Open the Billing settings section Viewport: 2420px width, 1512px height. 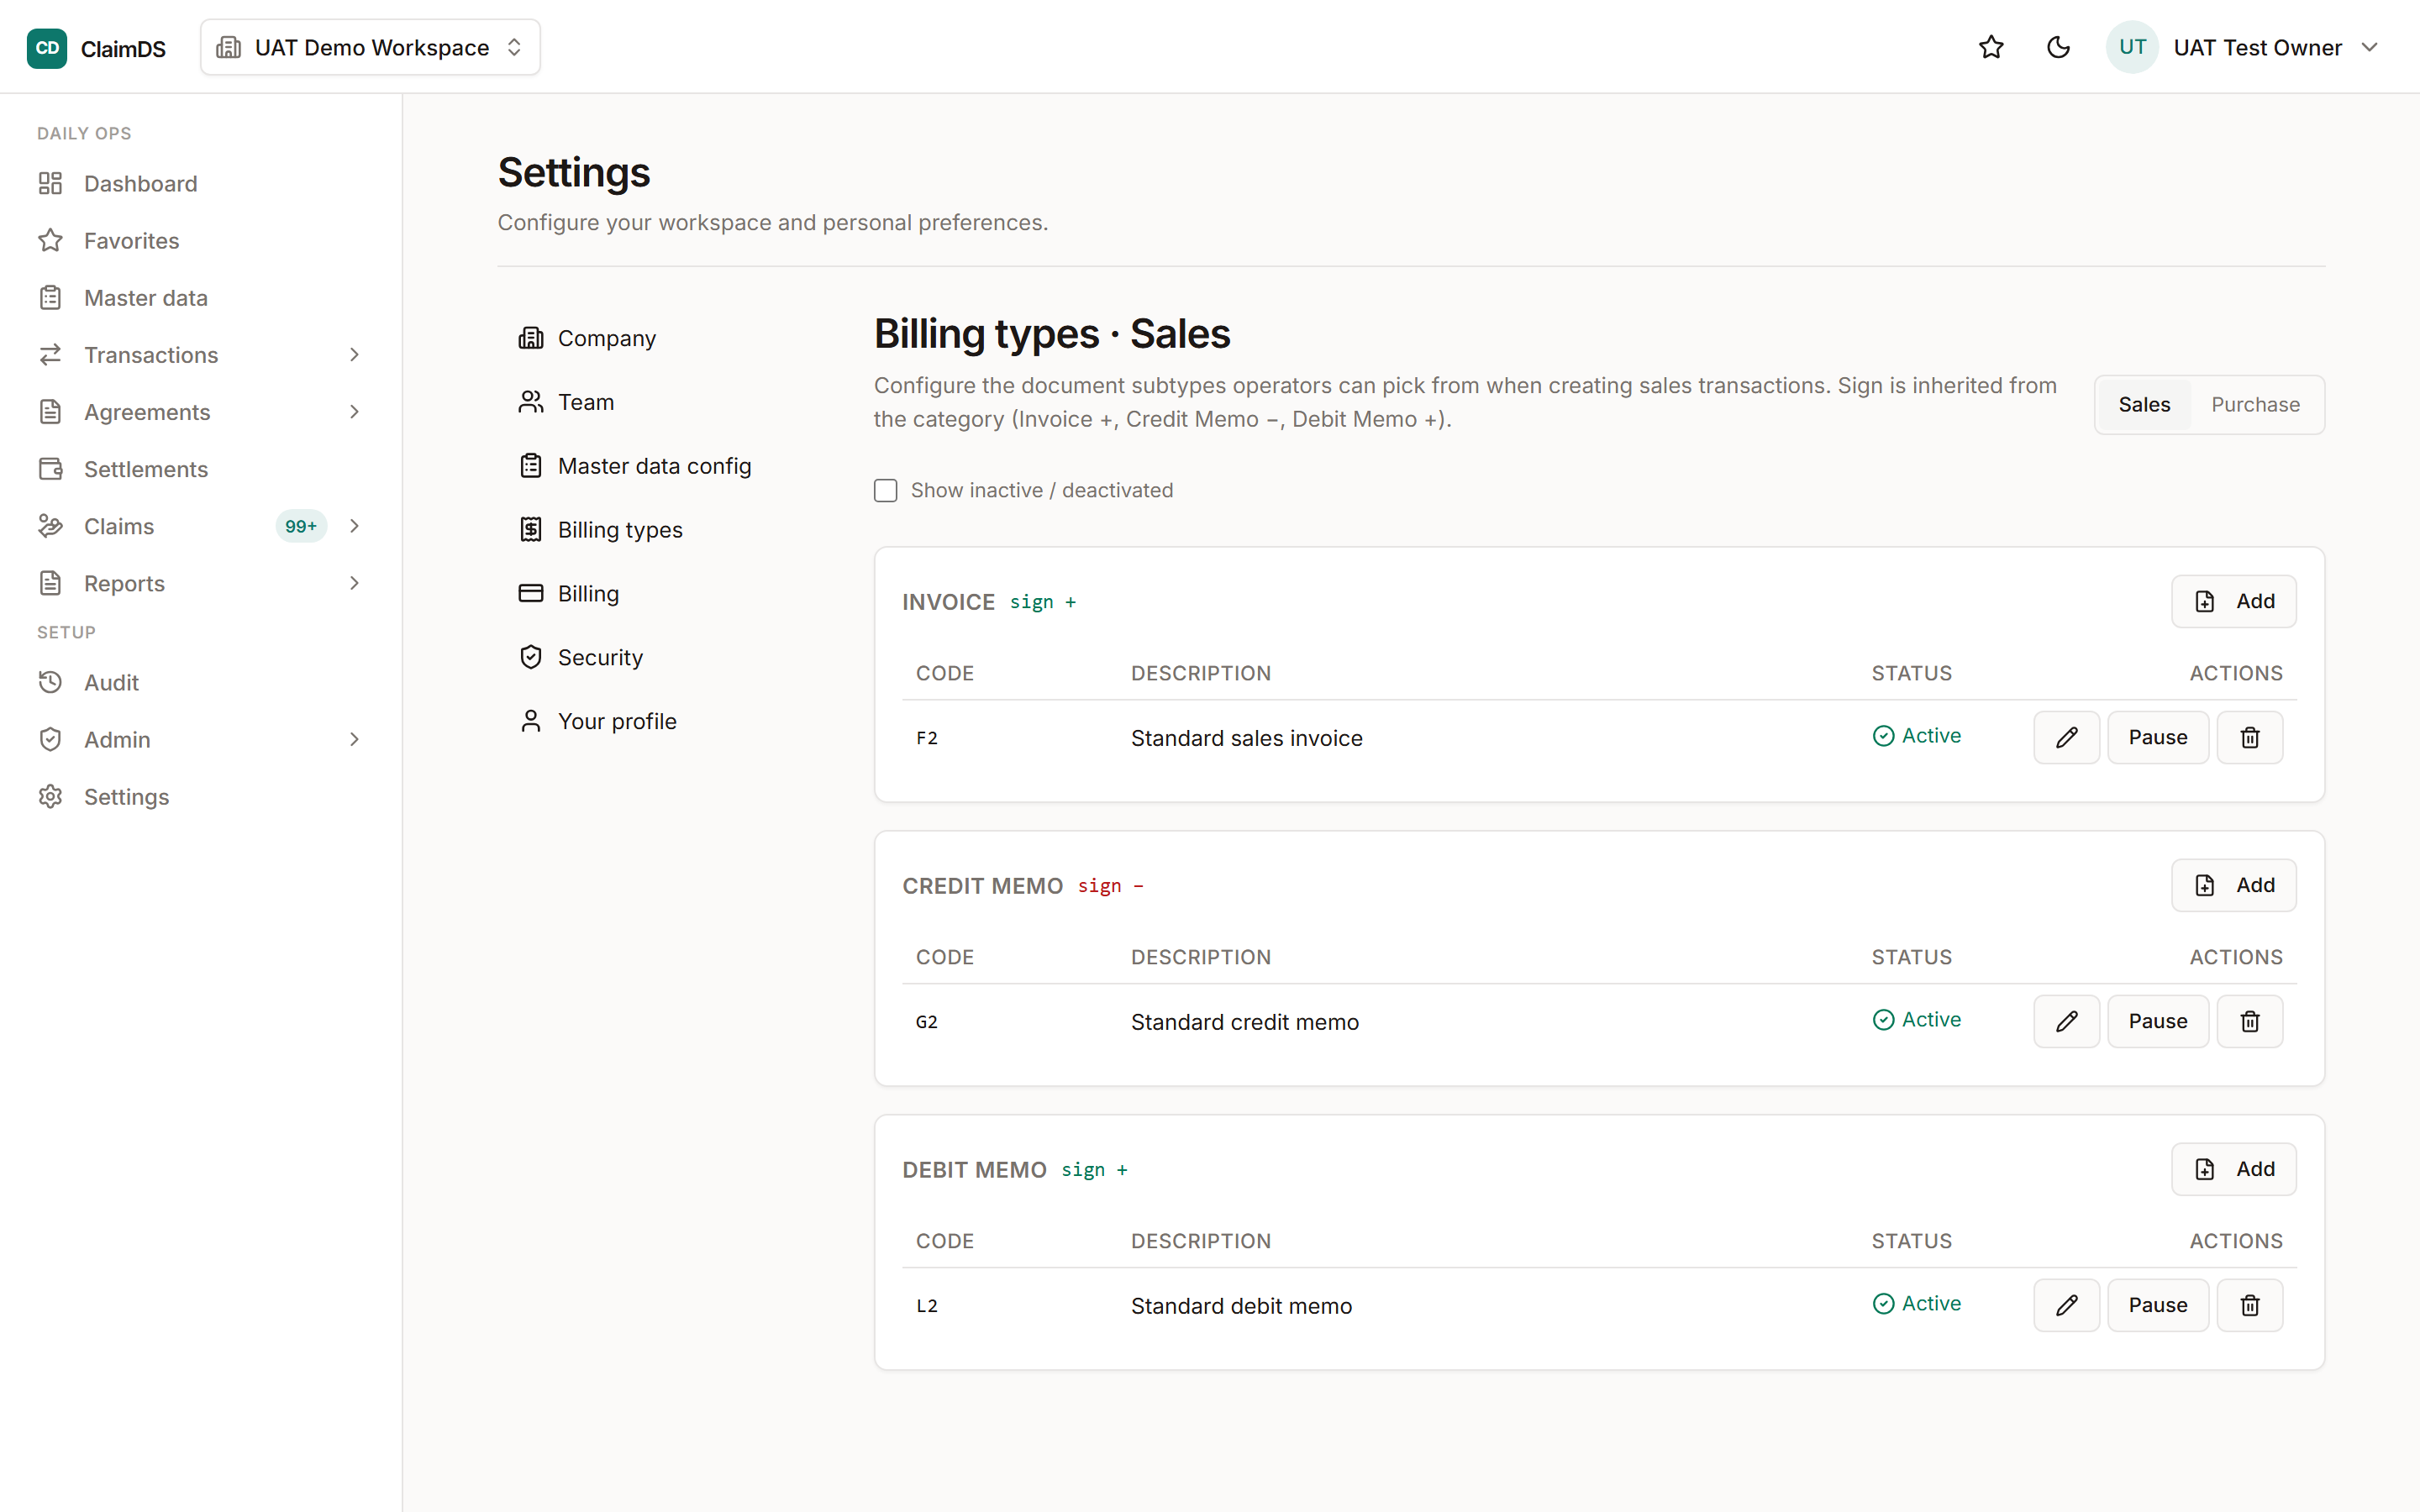pos(660,594)
